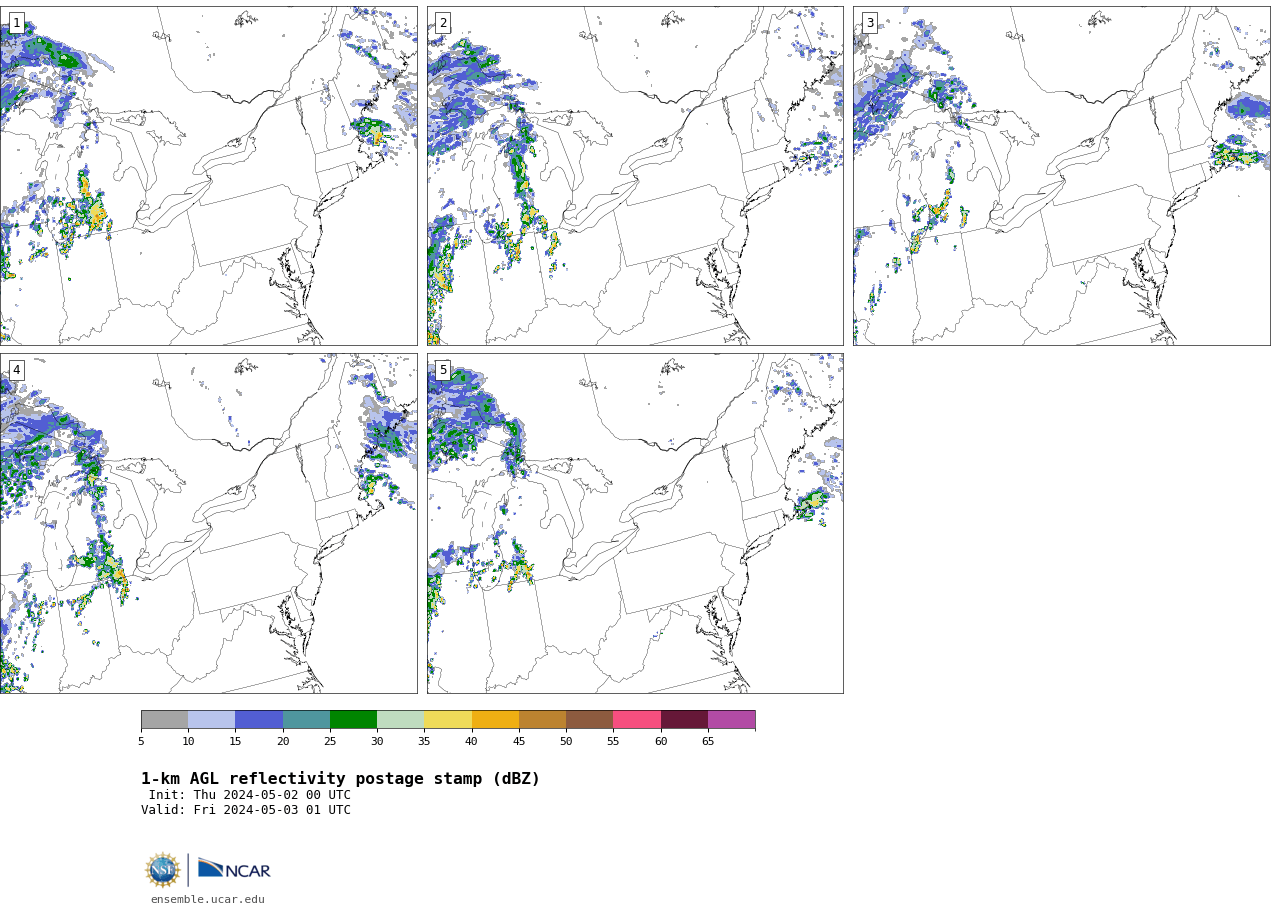Screen dimensions: 1280x910
Task: Click the brown 50-55 dBZ swatch
Action: pyautogui.click(x=589, y=720)
